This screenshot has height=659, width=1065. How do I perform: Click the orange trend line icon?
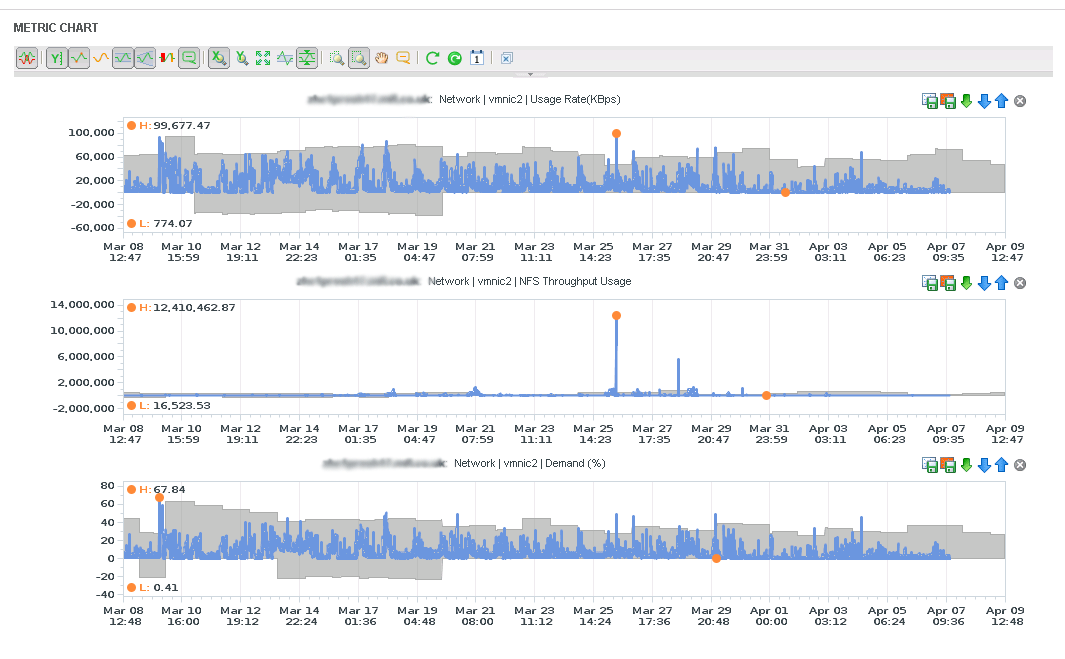tap(101, 59)
